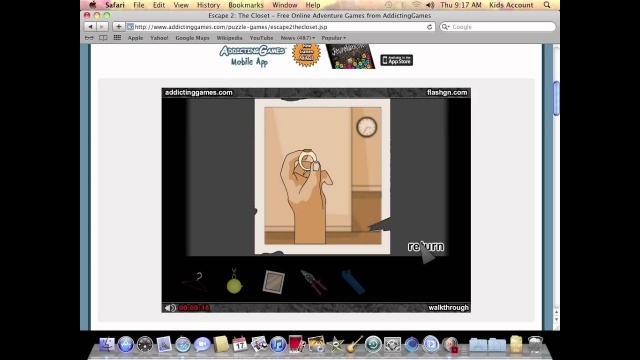
Task: Click the Jewel game banner thumbnail
Action: [x=351, y=56]
